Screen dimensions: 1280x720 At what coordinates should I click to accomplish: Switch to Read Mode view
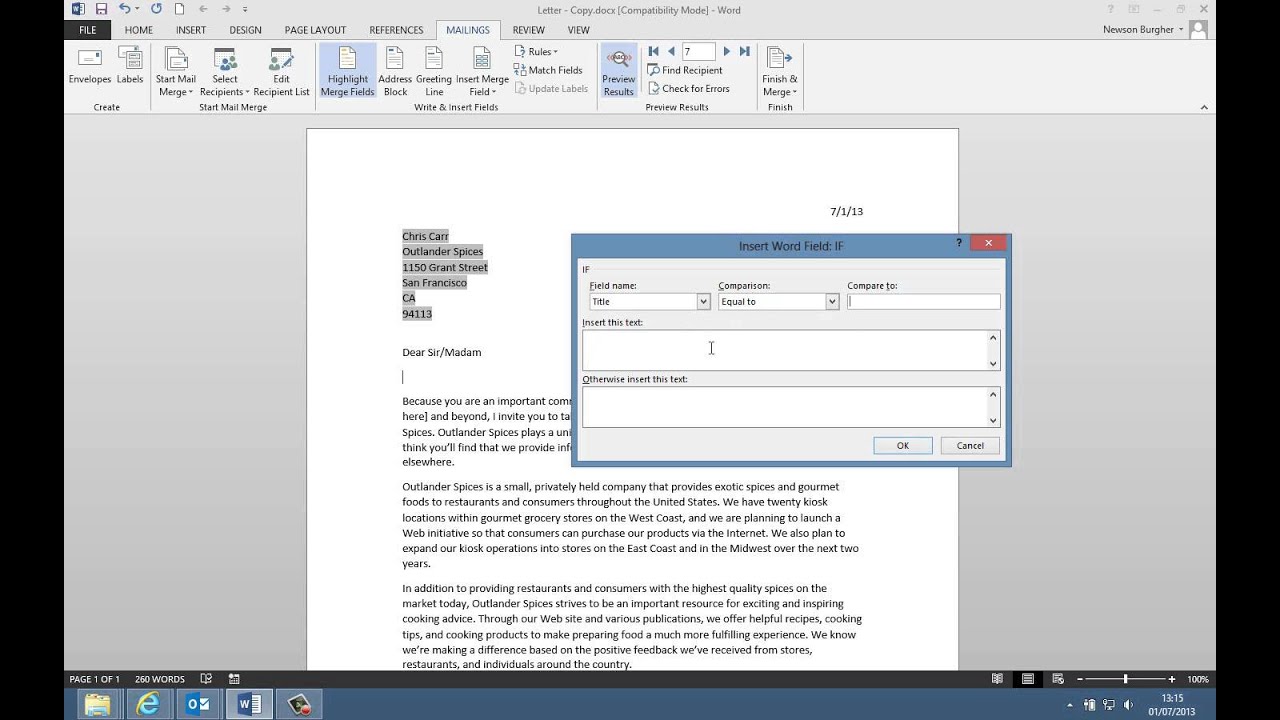click(997, 679)
